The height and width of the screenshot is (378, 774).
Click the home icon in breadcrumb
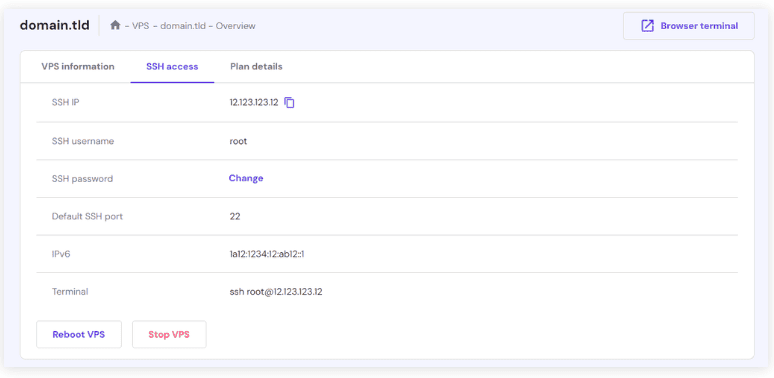pyautogui.click(x=115, y=25)
